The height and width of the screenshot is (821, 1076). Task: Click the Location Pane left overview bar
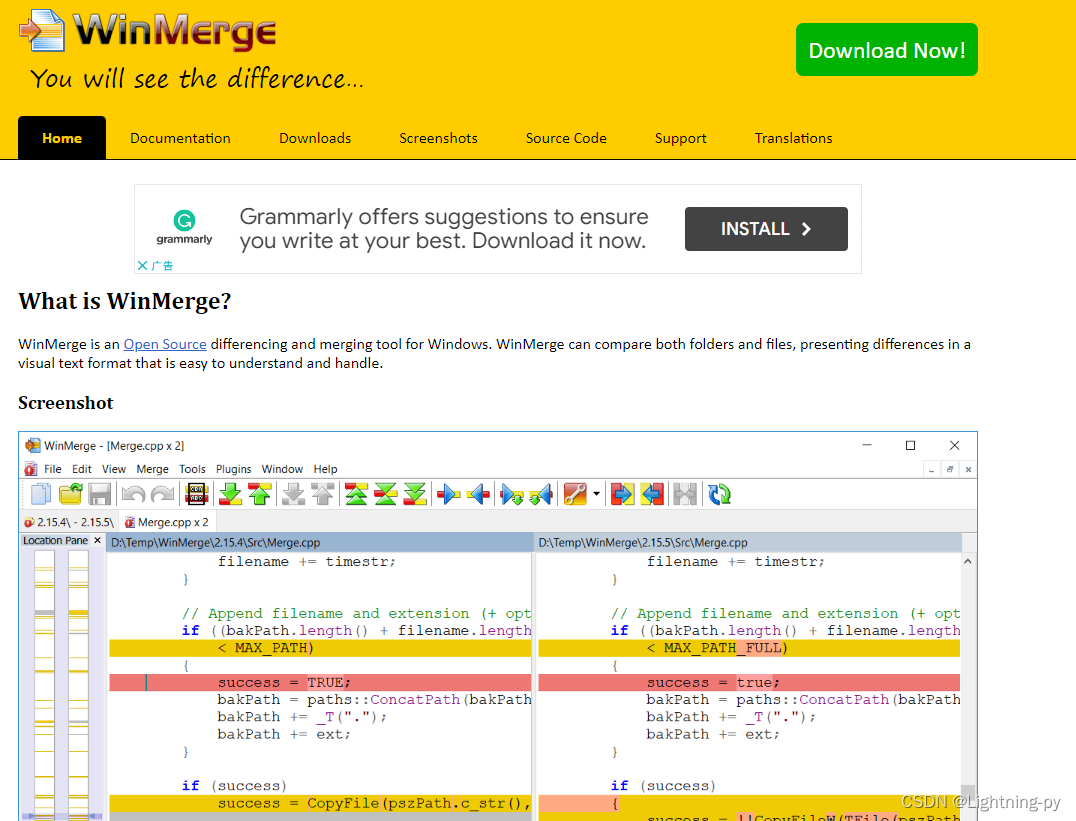[45, 683]
